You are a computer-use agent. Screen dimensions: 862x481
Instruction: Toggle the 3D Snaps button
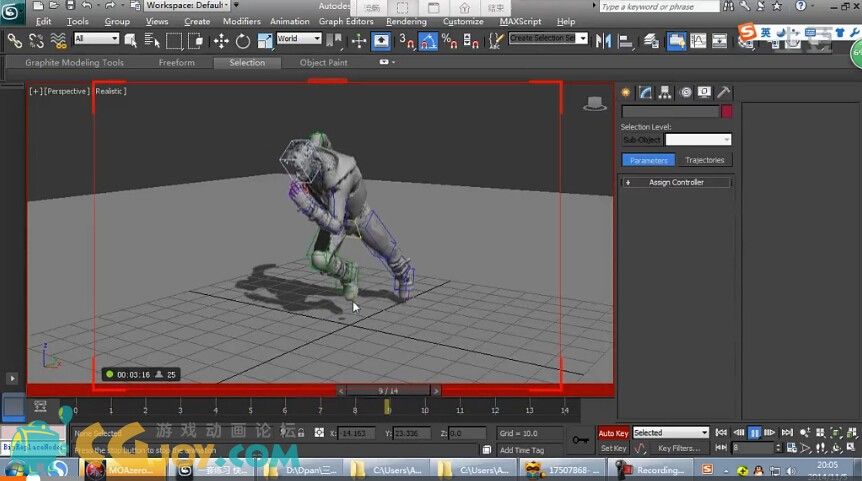pyautogui.click(x=407, y=41)
